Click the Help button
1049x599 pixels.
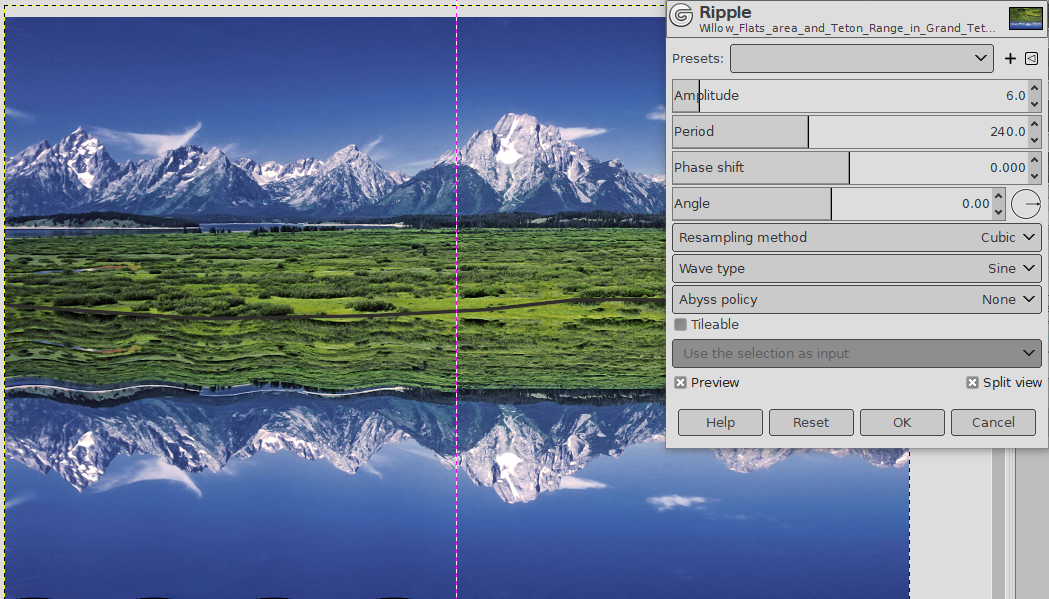click(x=721, y=423)
